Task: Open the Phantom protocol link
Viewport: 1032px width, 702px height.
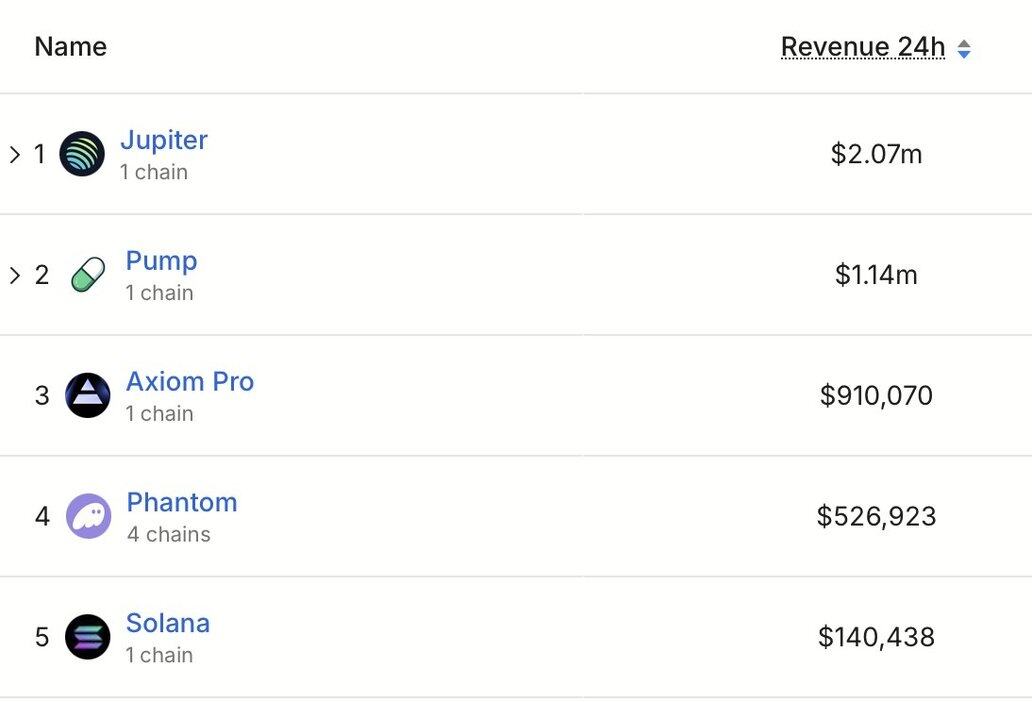Action: point(182,503)
